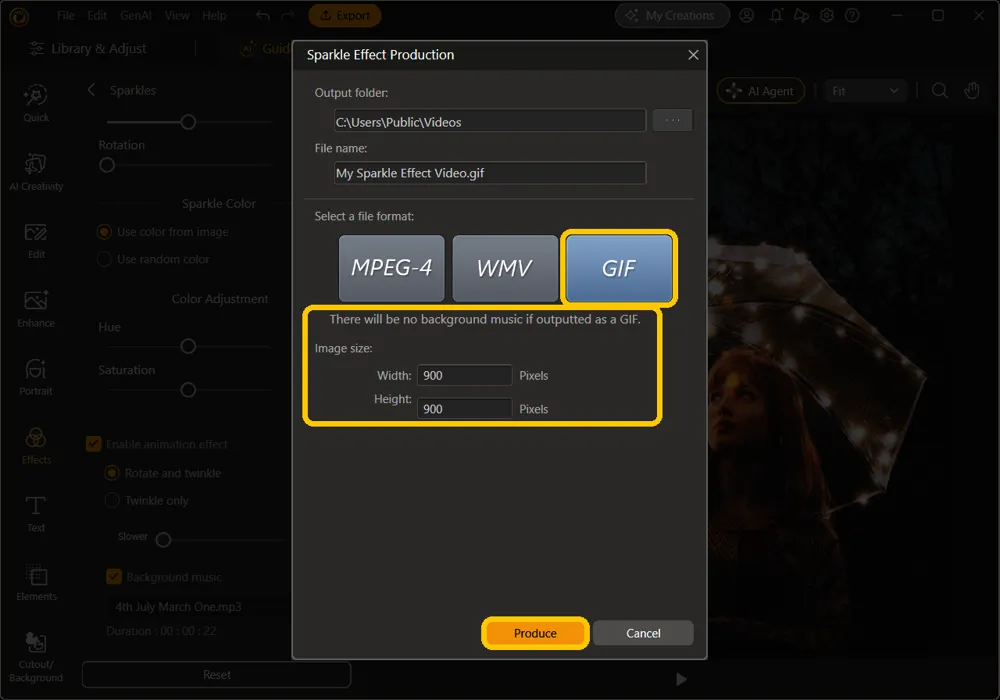Screen dimensions: 1000x700
Task: Click the Reset button
Action: (x=217, y=674)
